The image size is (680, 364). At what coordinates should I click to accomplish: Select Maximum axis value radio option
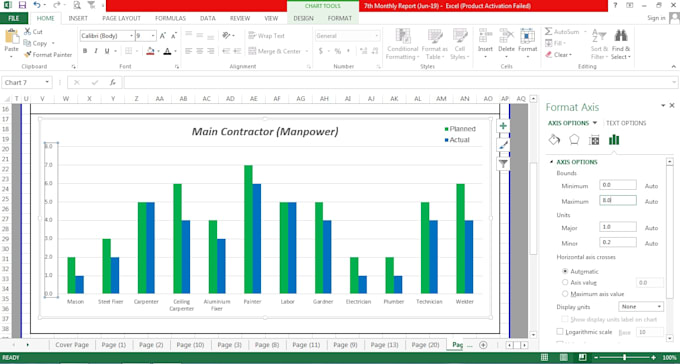[x=565, y=294]
